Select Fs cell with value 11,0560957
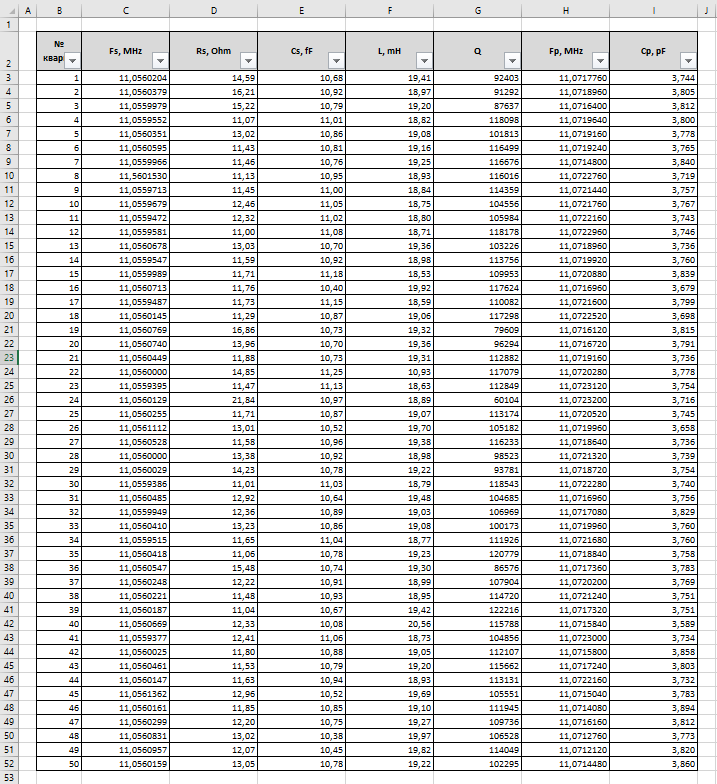Screen dimensions: 717x784 click(126, 750)
